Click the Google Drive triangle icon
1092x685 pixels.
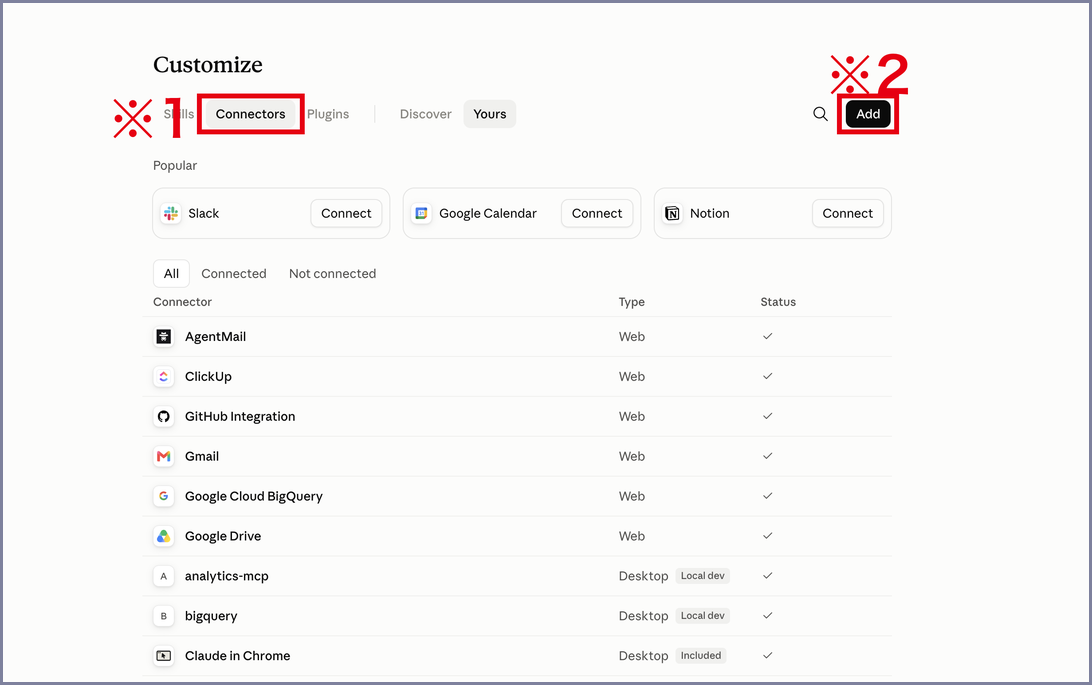[164, 536]
